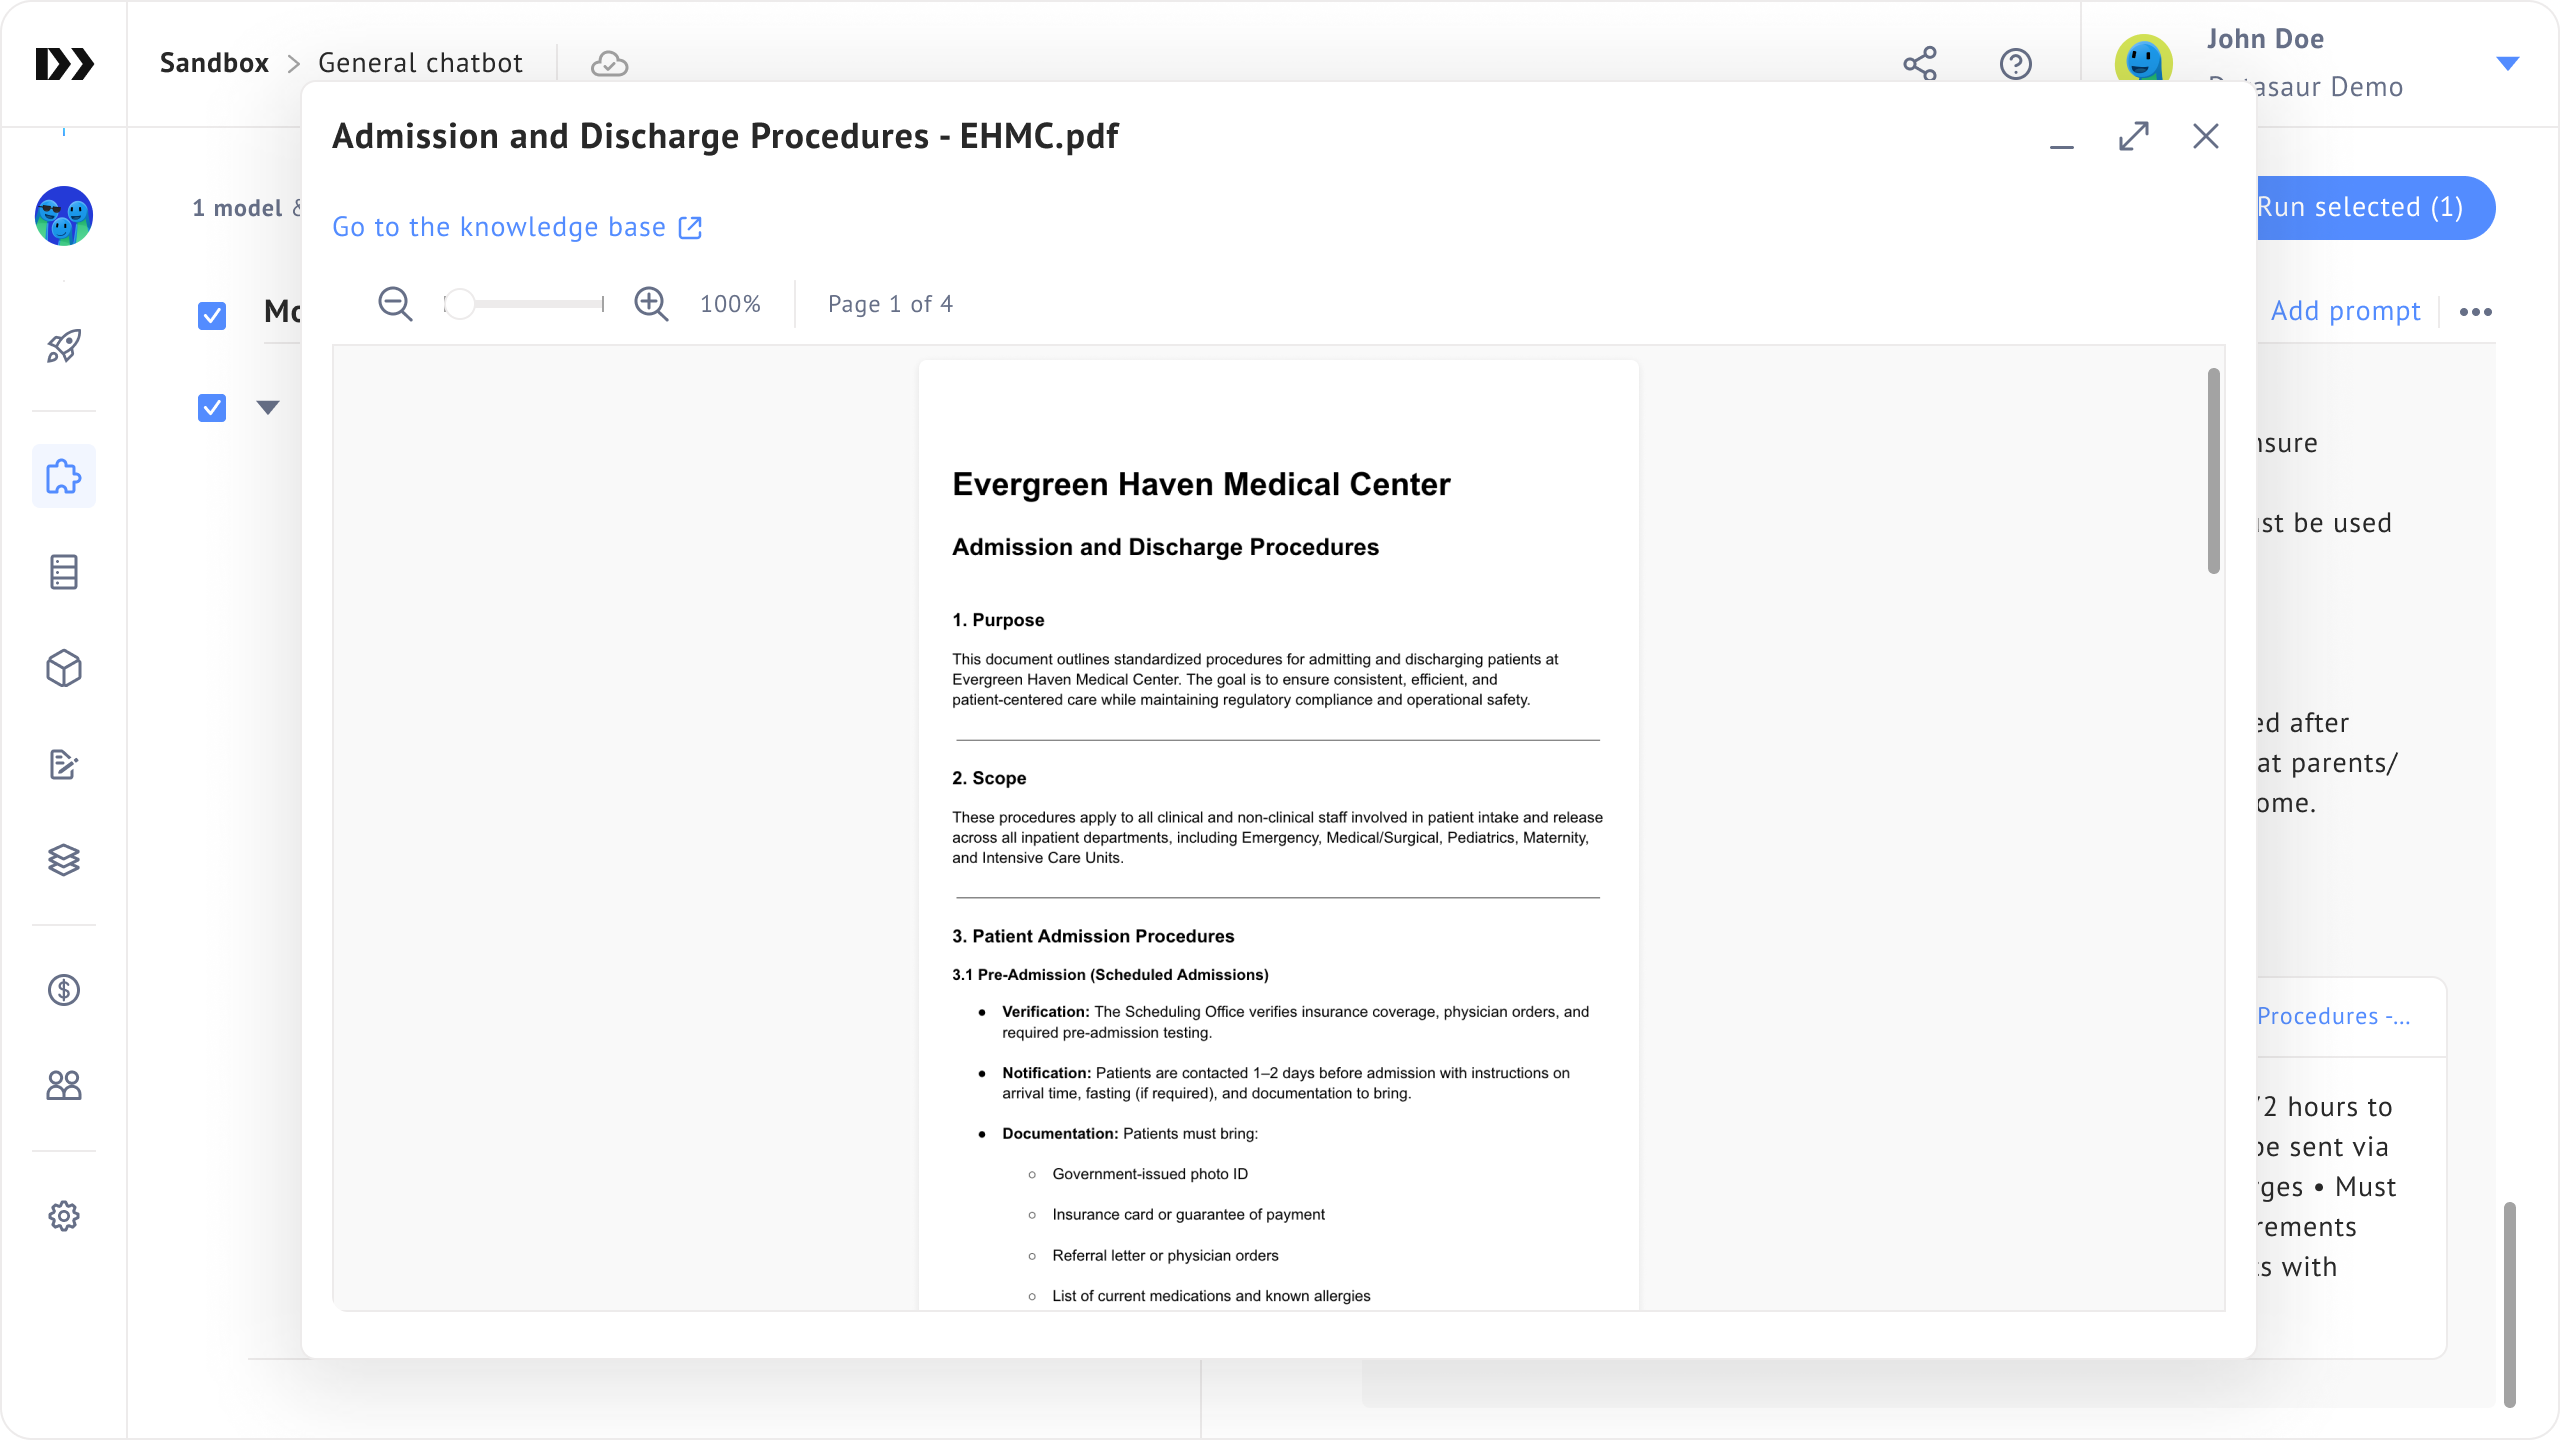Open the settings gear sidebar icon
The image size is (2560, 1440).
(64, 1216)
